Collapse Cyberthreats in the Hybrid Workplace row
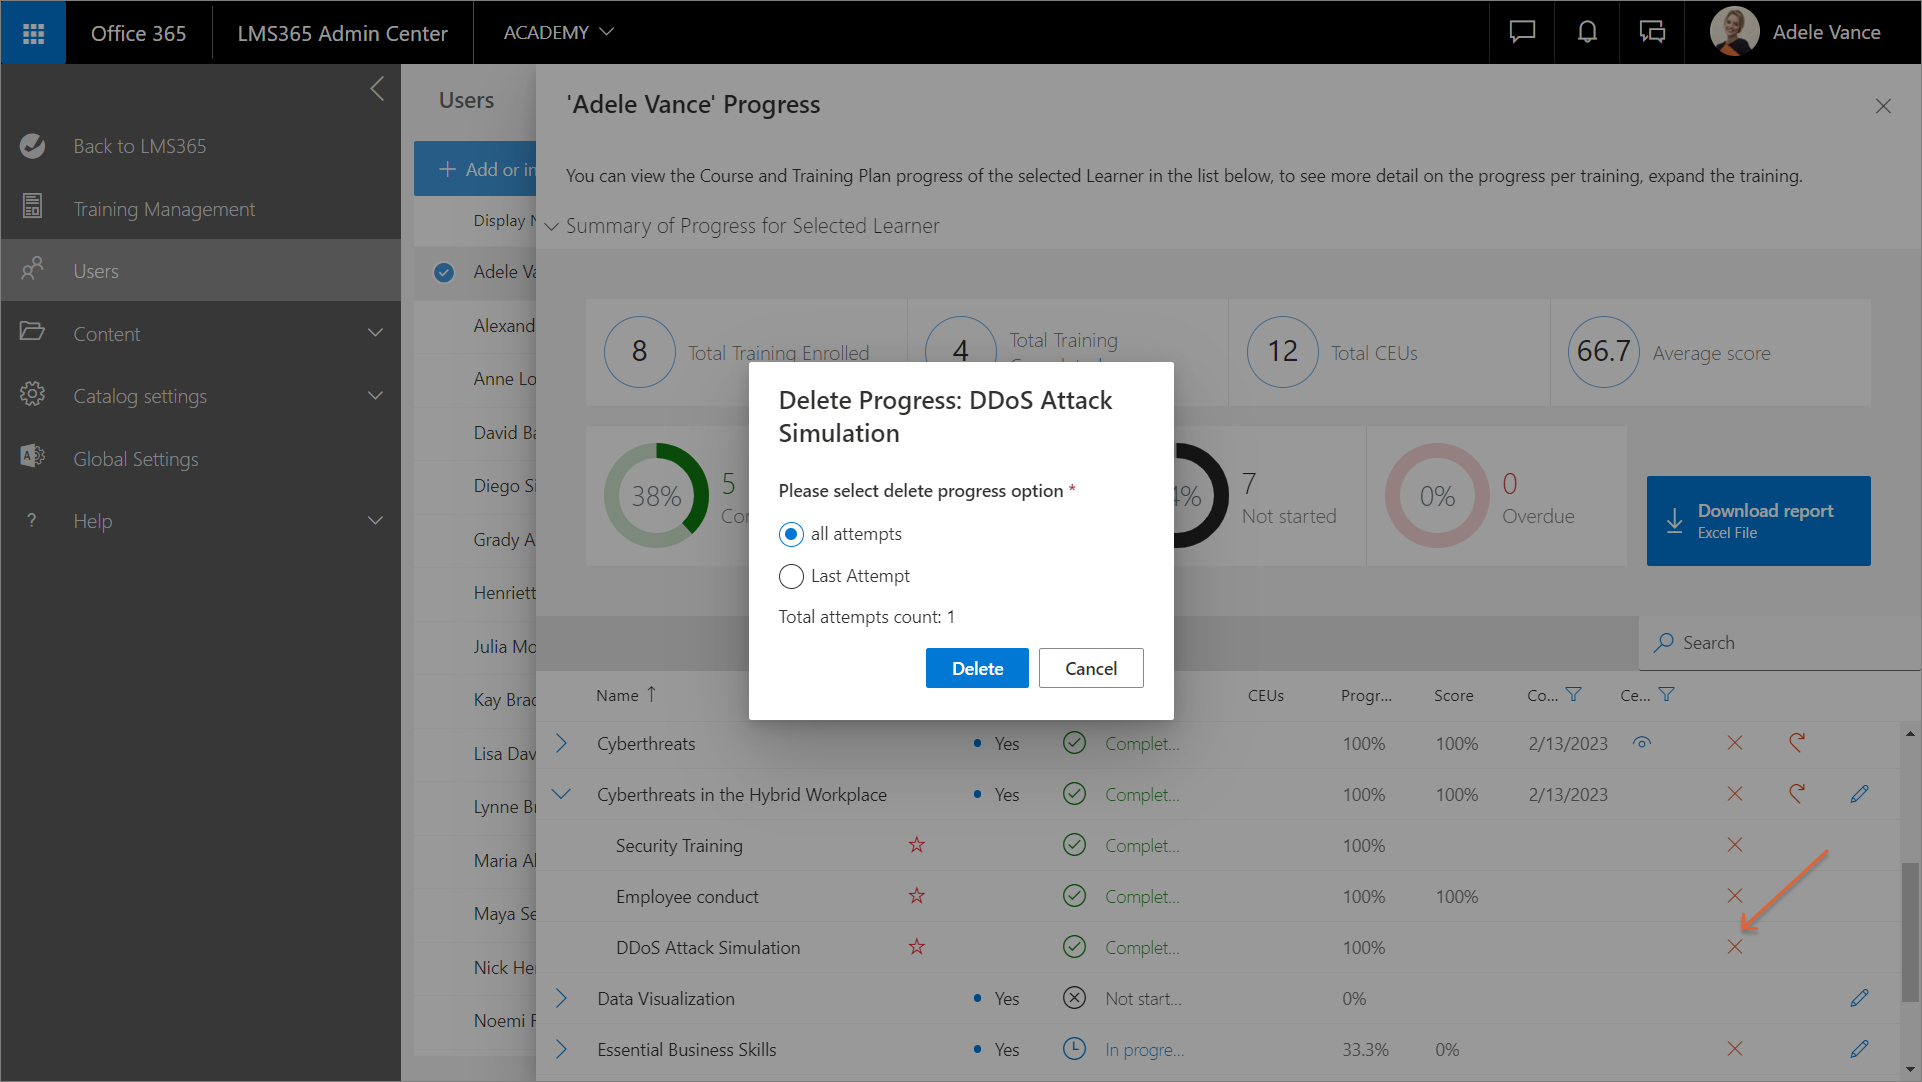 click(x=561, y=794)
